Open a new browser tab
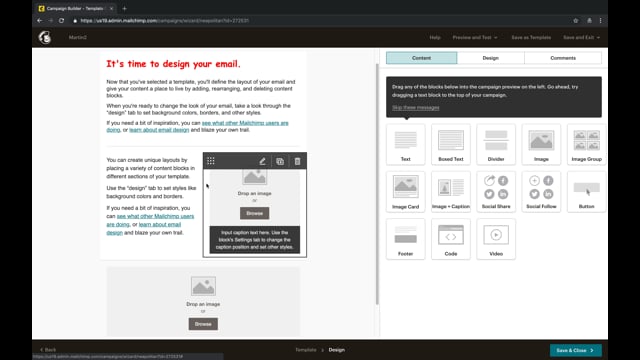This screenshot has width=640, height=360. point(124,8)
